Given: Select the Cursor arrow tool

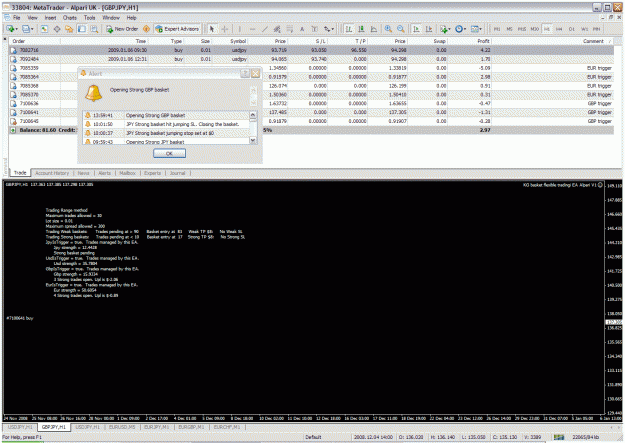Looking at the screenshot, I should point(212,29).
